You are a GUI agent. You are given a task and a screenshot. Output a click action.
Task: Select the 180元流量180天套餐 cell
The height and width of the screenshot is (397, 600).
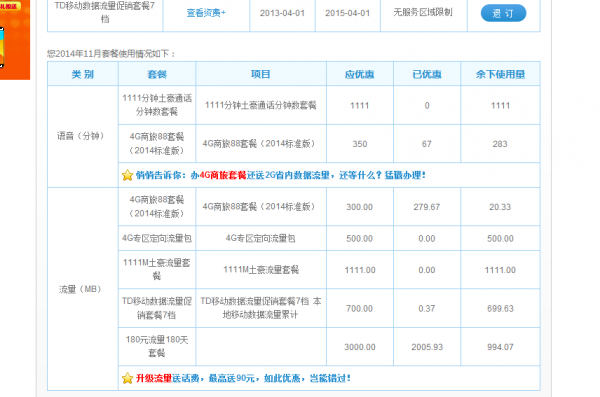pyautogui.click(x=157, y=346)
